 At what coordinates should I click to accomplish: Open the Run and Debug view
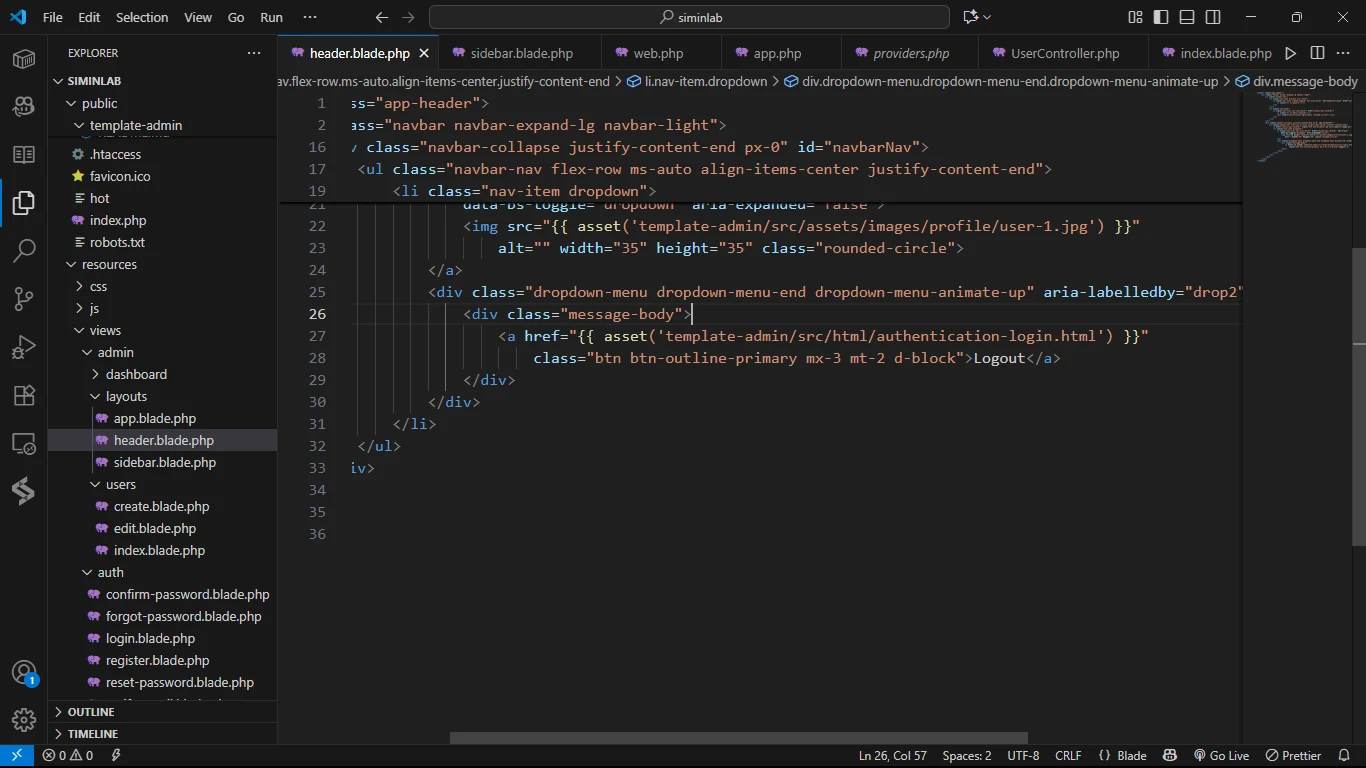click(x=24, y=347)
